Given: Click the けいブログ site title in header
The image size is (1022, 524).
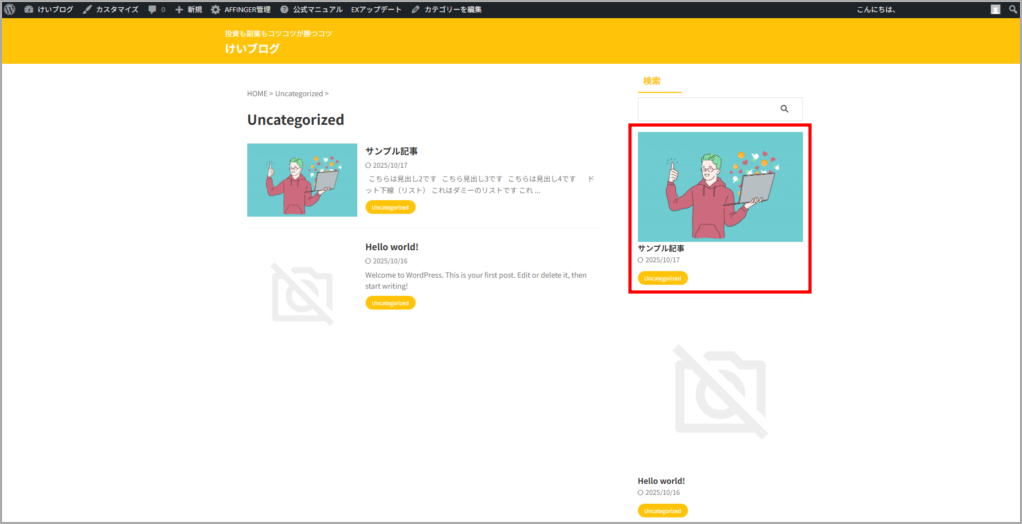Looking at the screenshot, I should point(252,49).
